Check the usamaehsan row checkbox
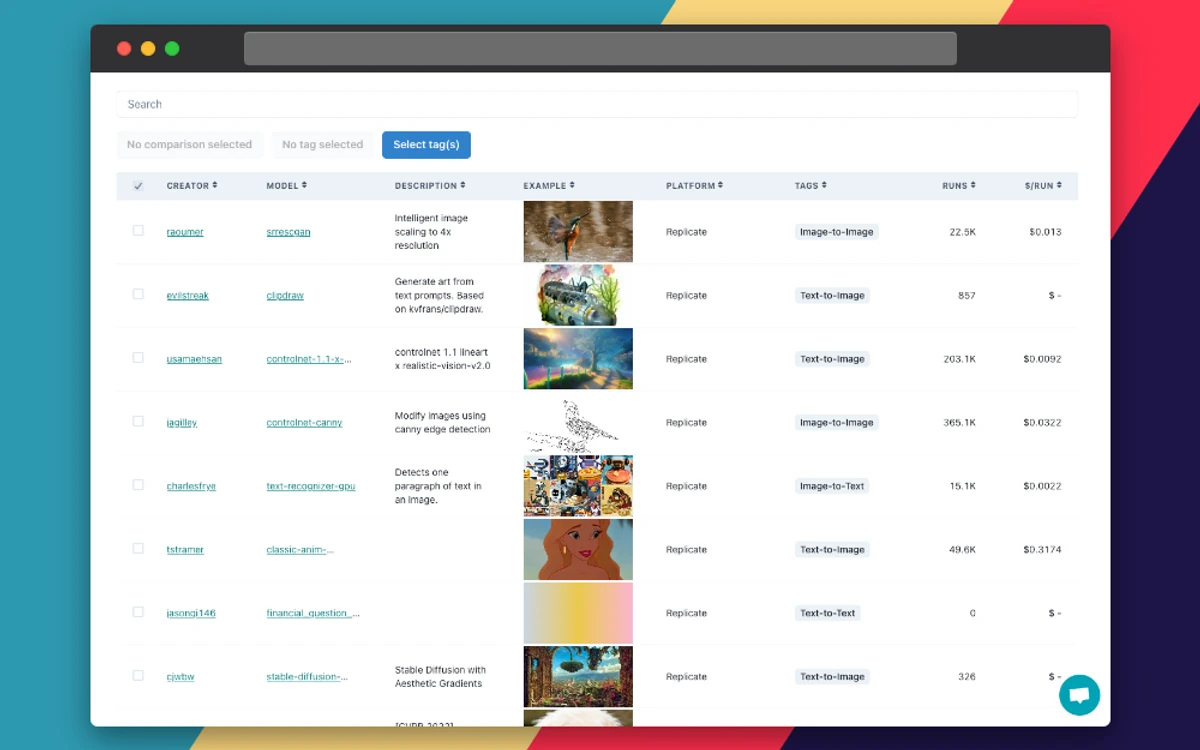Viewport: 1200px width, 750px height. pos(138,358)
